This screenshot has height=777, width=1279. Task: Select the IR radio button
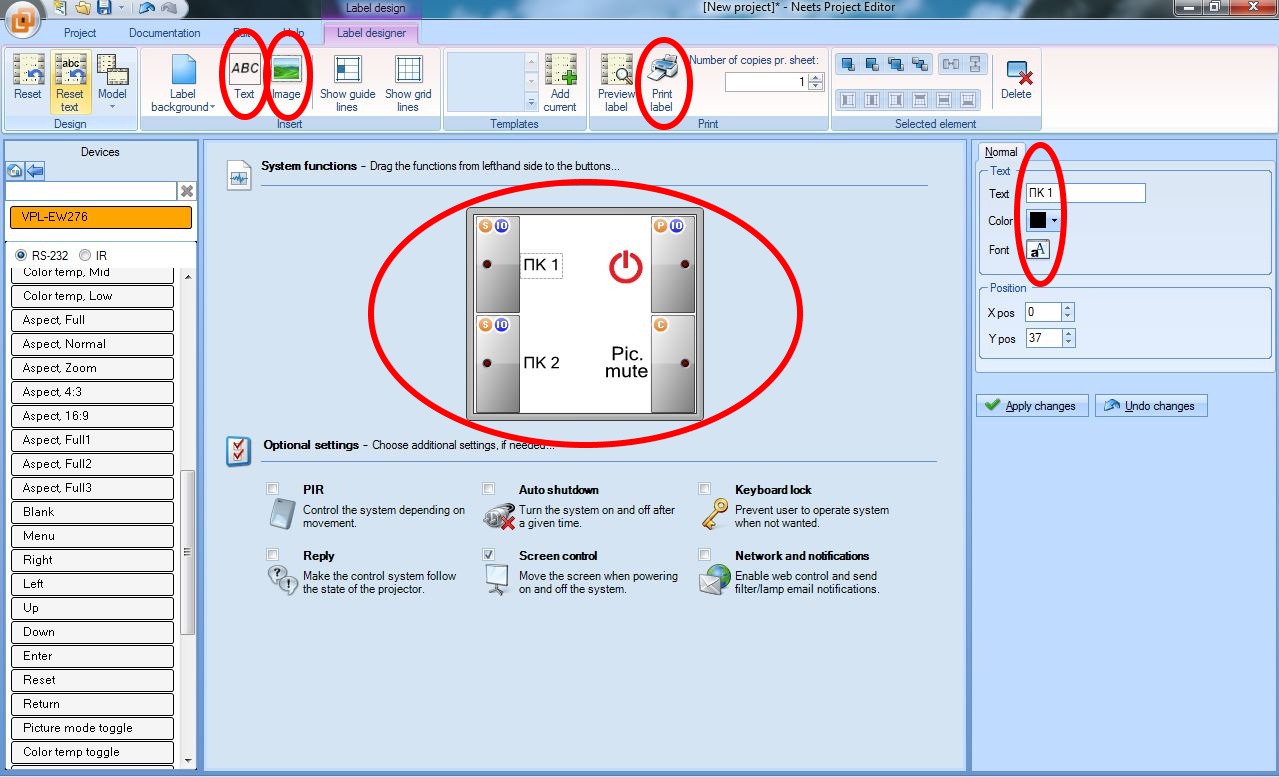(x=84, y=256)
